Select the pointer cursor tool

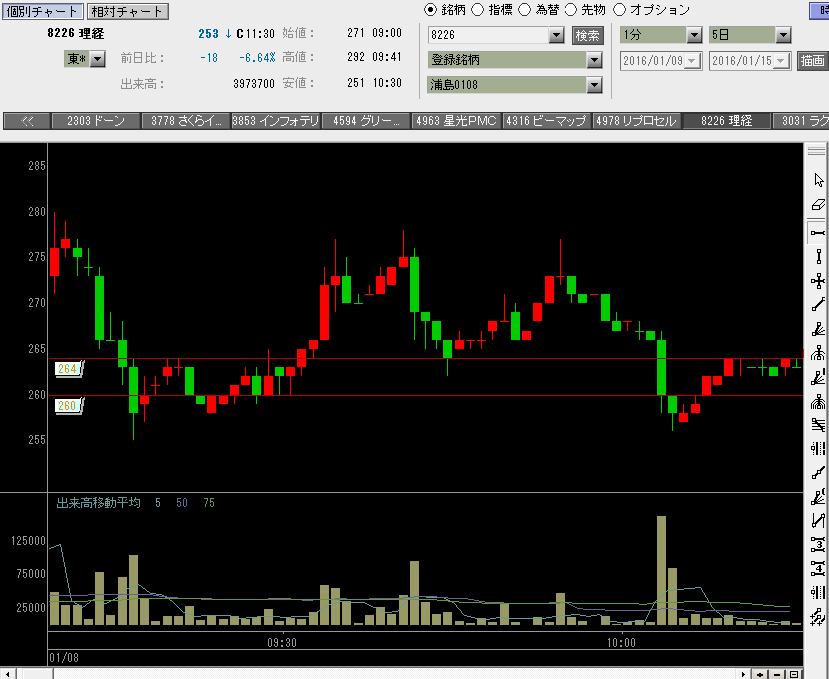818,180
